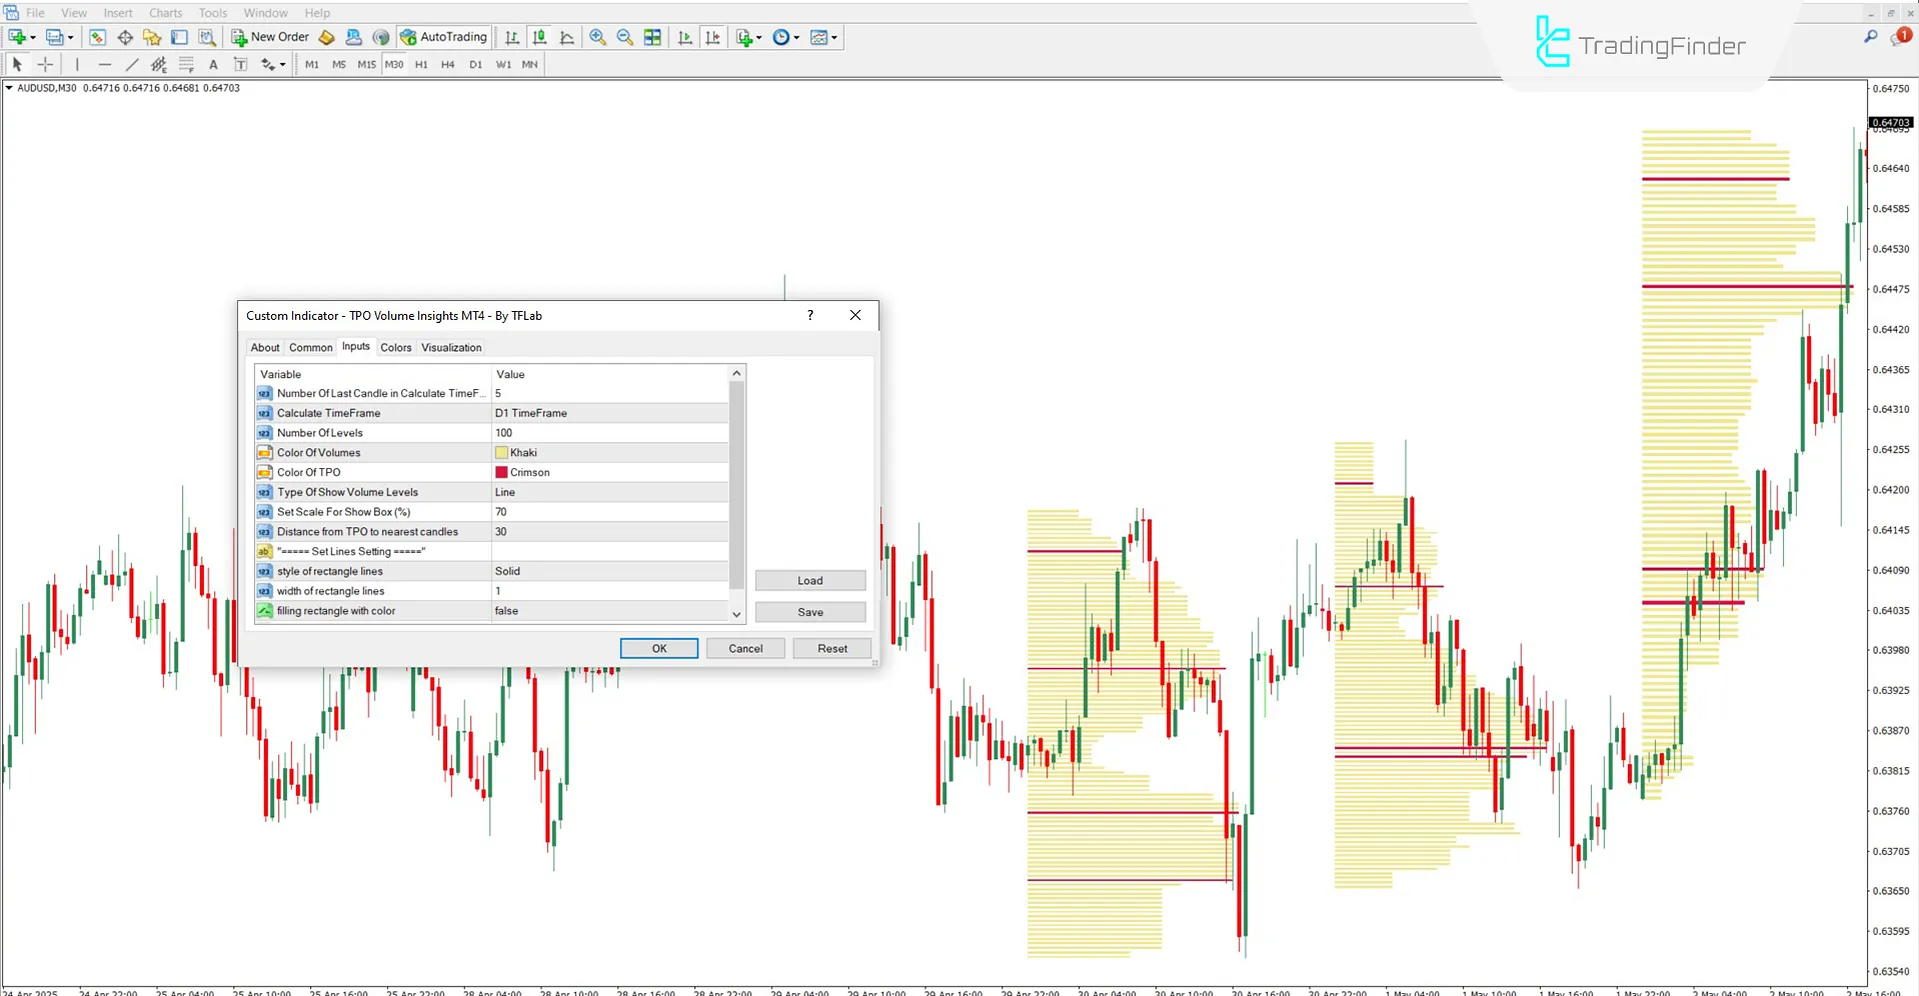Open the Strategy Tester icon
This screenshot has width=1919, height=996.
point(207,37)
